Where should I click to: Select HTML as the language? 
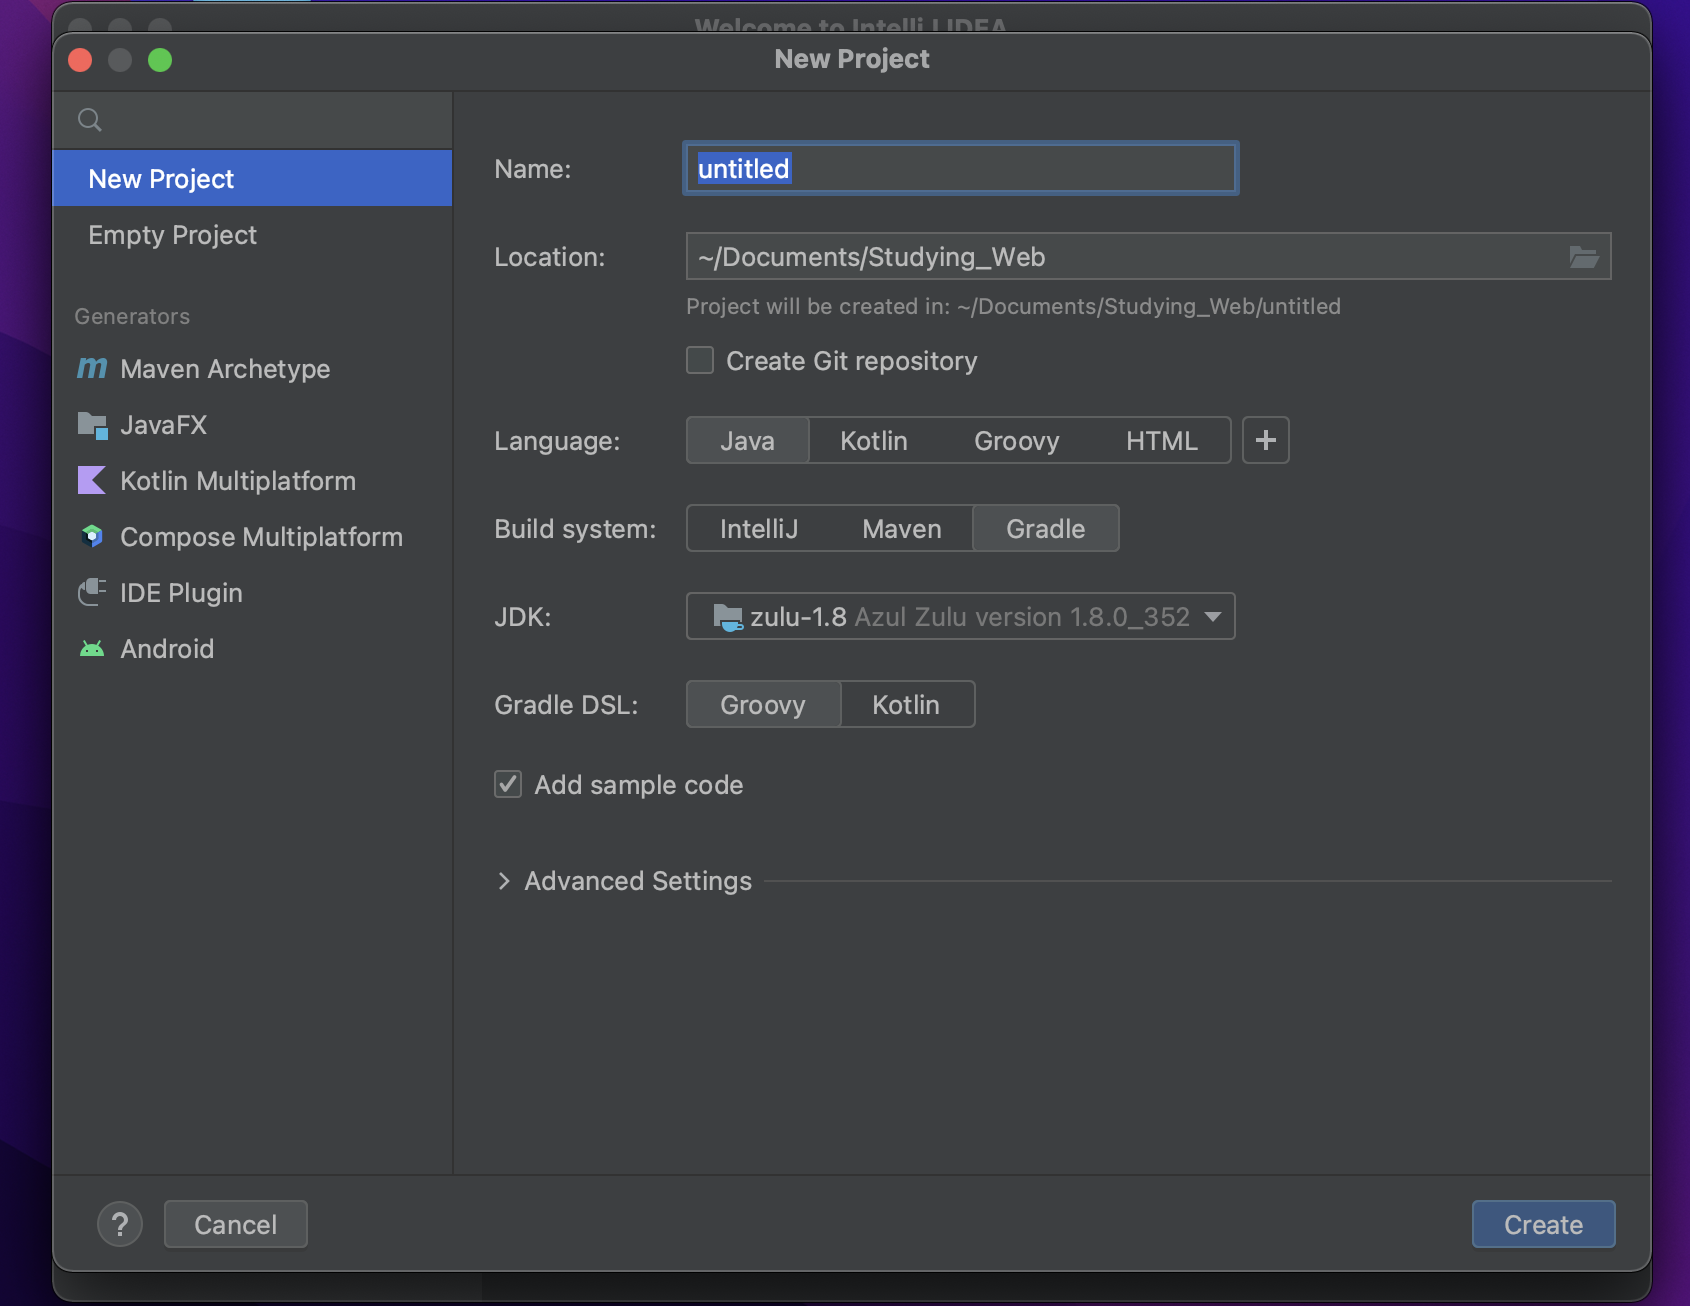coord(1161,440)
